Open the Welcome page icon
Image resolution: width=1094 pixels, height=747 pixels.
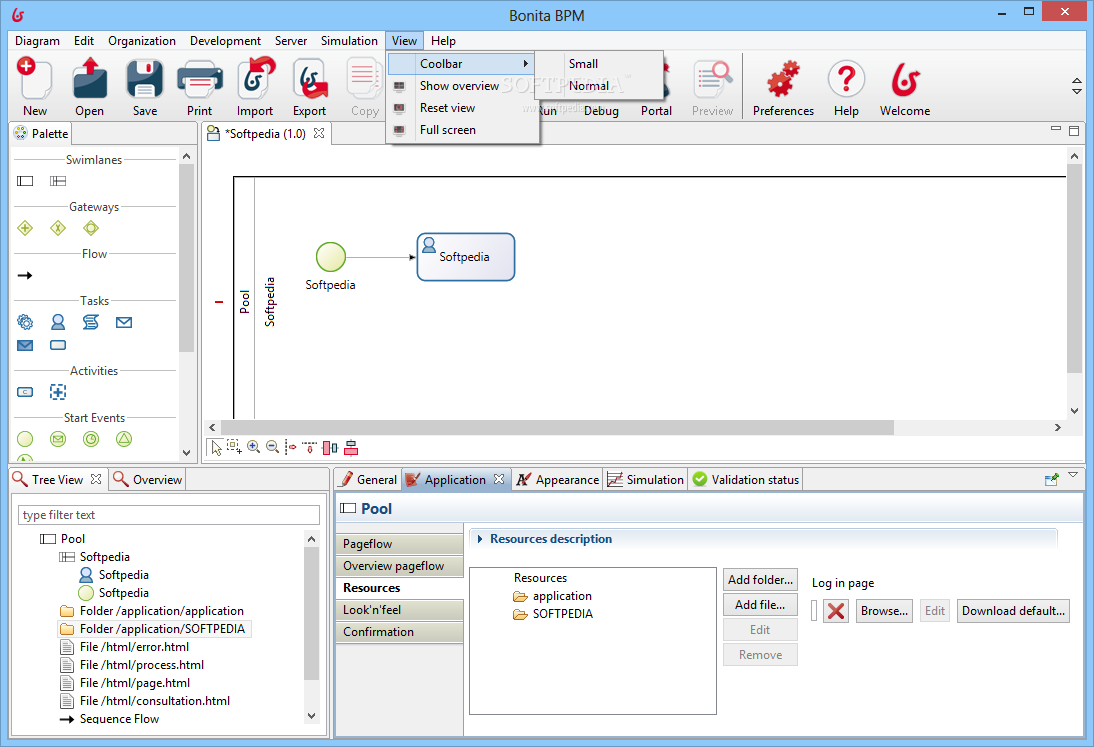[905, 79]
